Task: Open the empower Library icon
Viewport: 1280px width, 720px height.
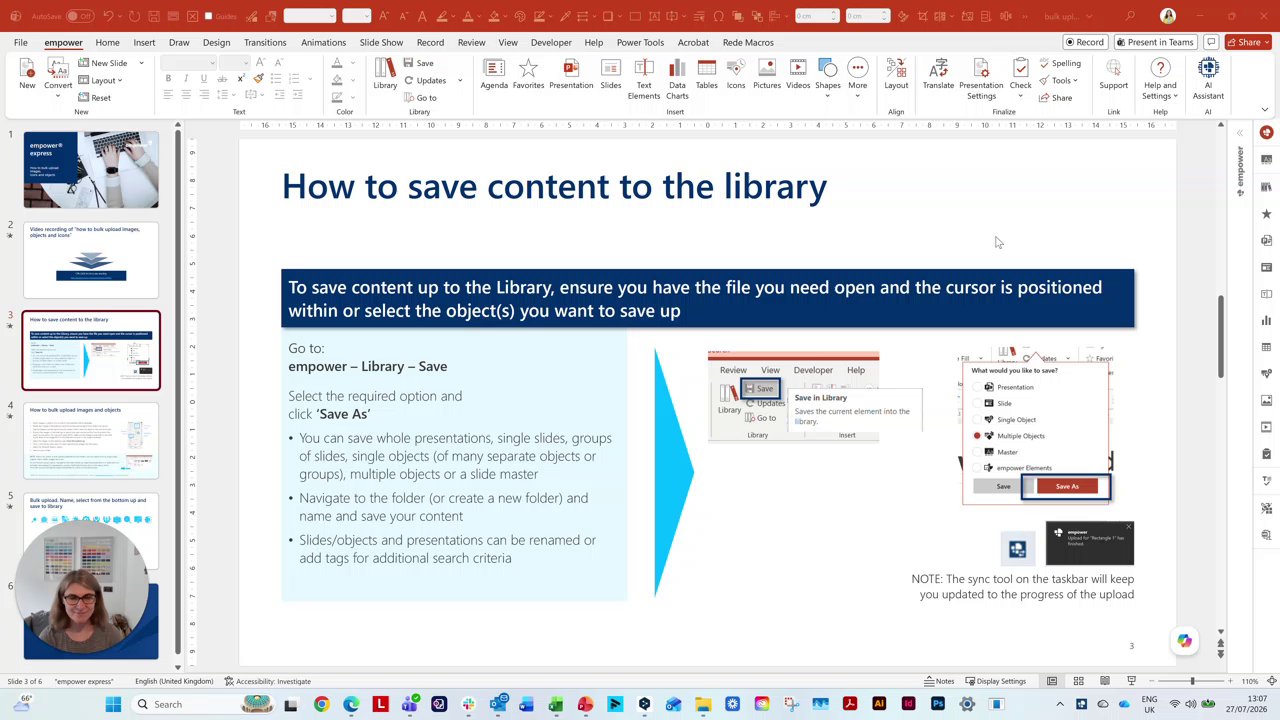Action: pyautogui.click(x=385, y=75)
